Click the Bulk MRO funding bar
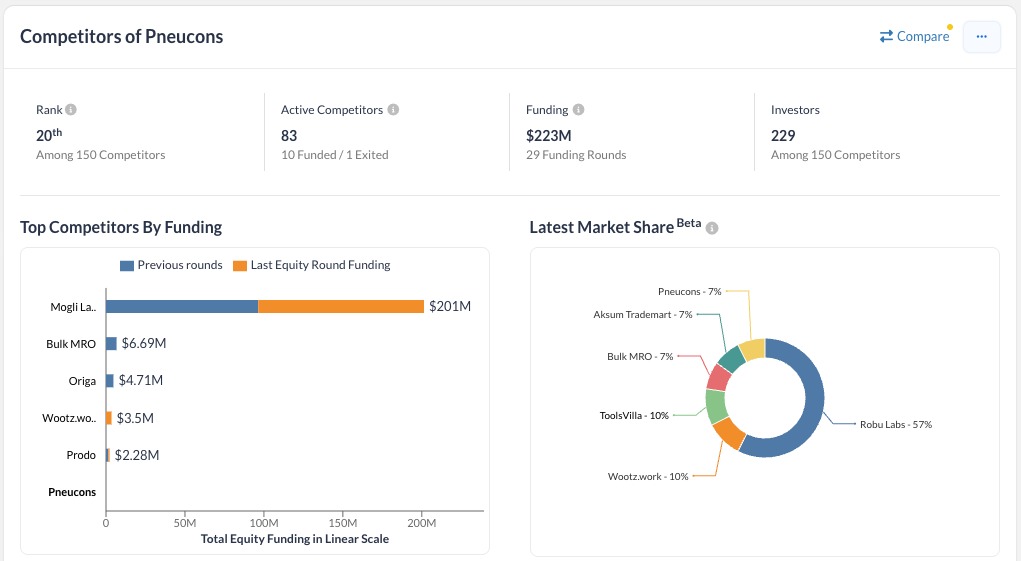The height and width of the screenshot is (561, 1021). tap(111, 344)
